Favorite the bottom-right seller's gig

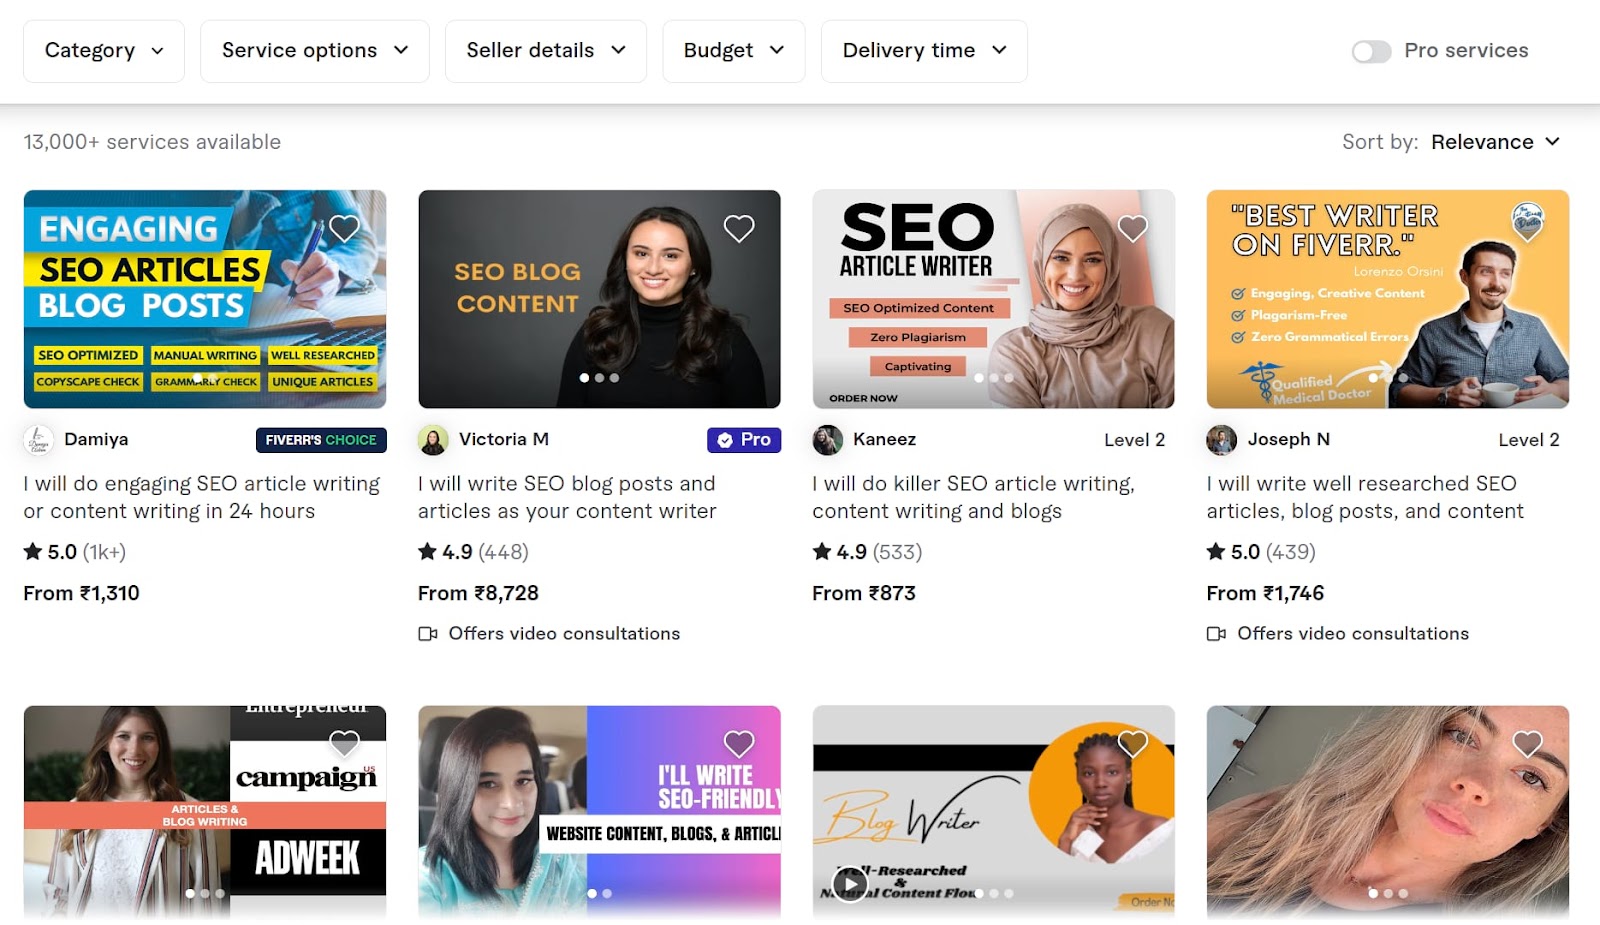[1526, 745]
